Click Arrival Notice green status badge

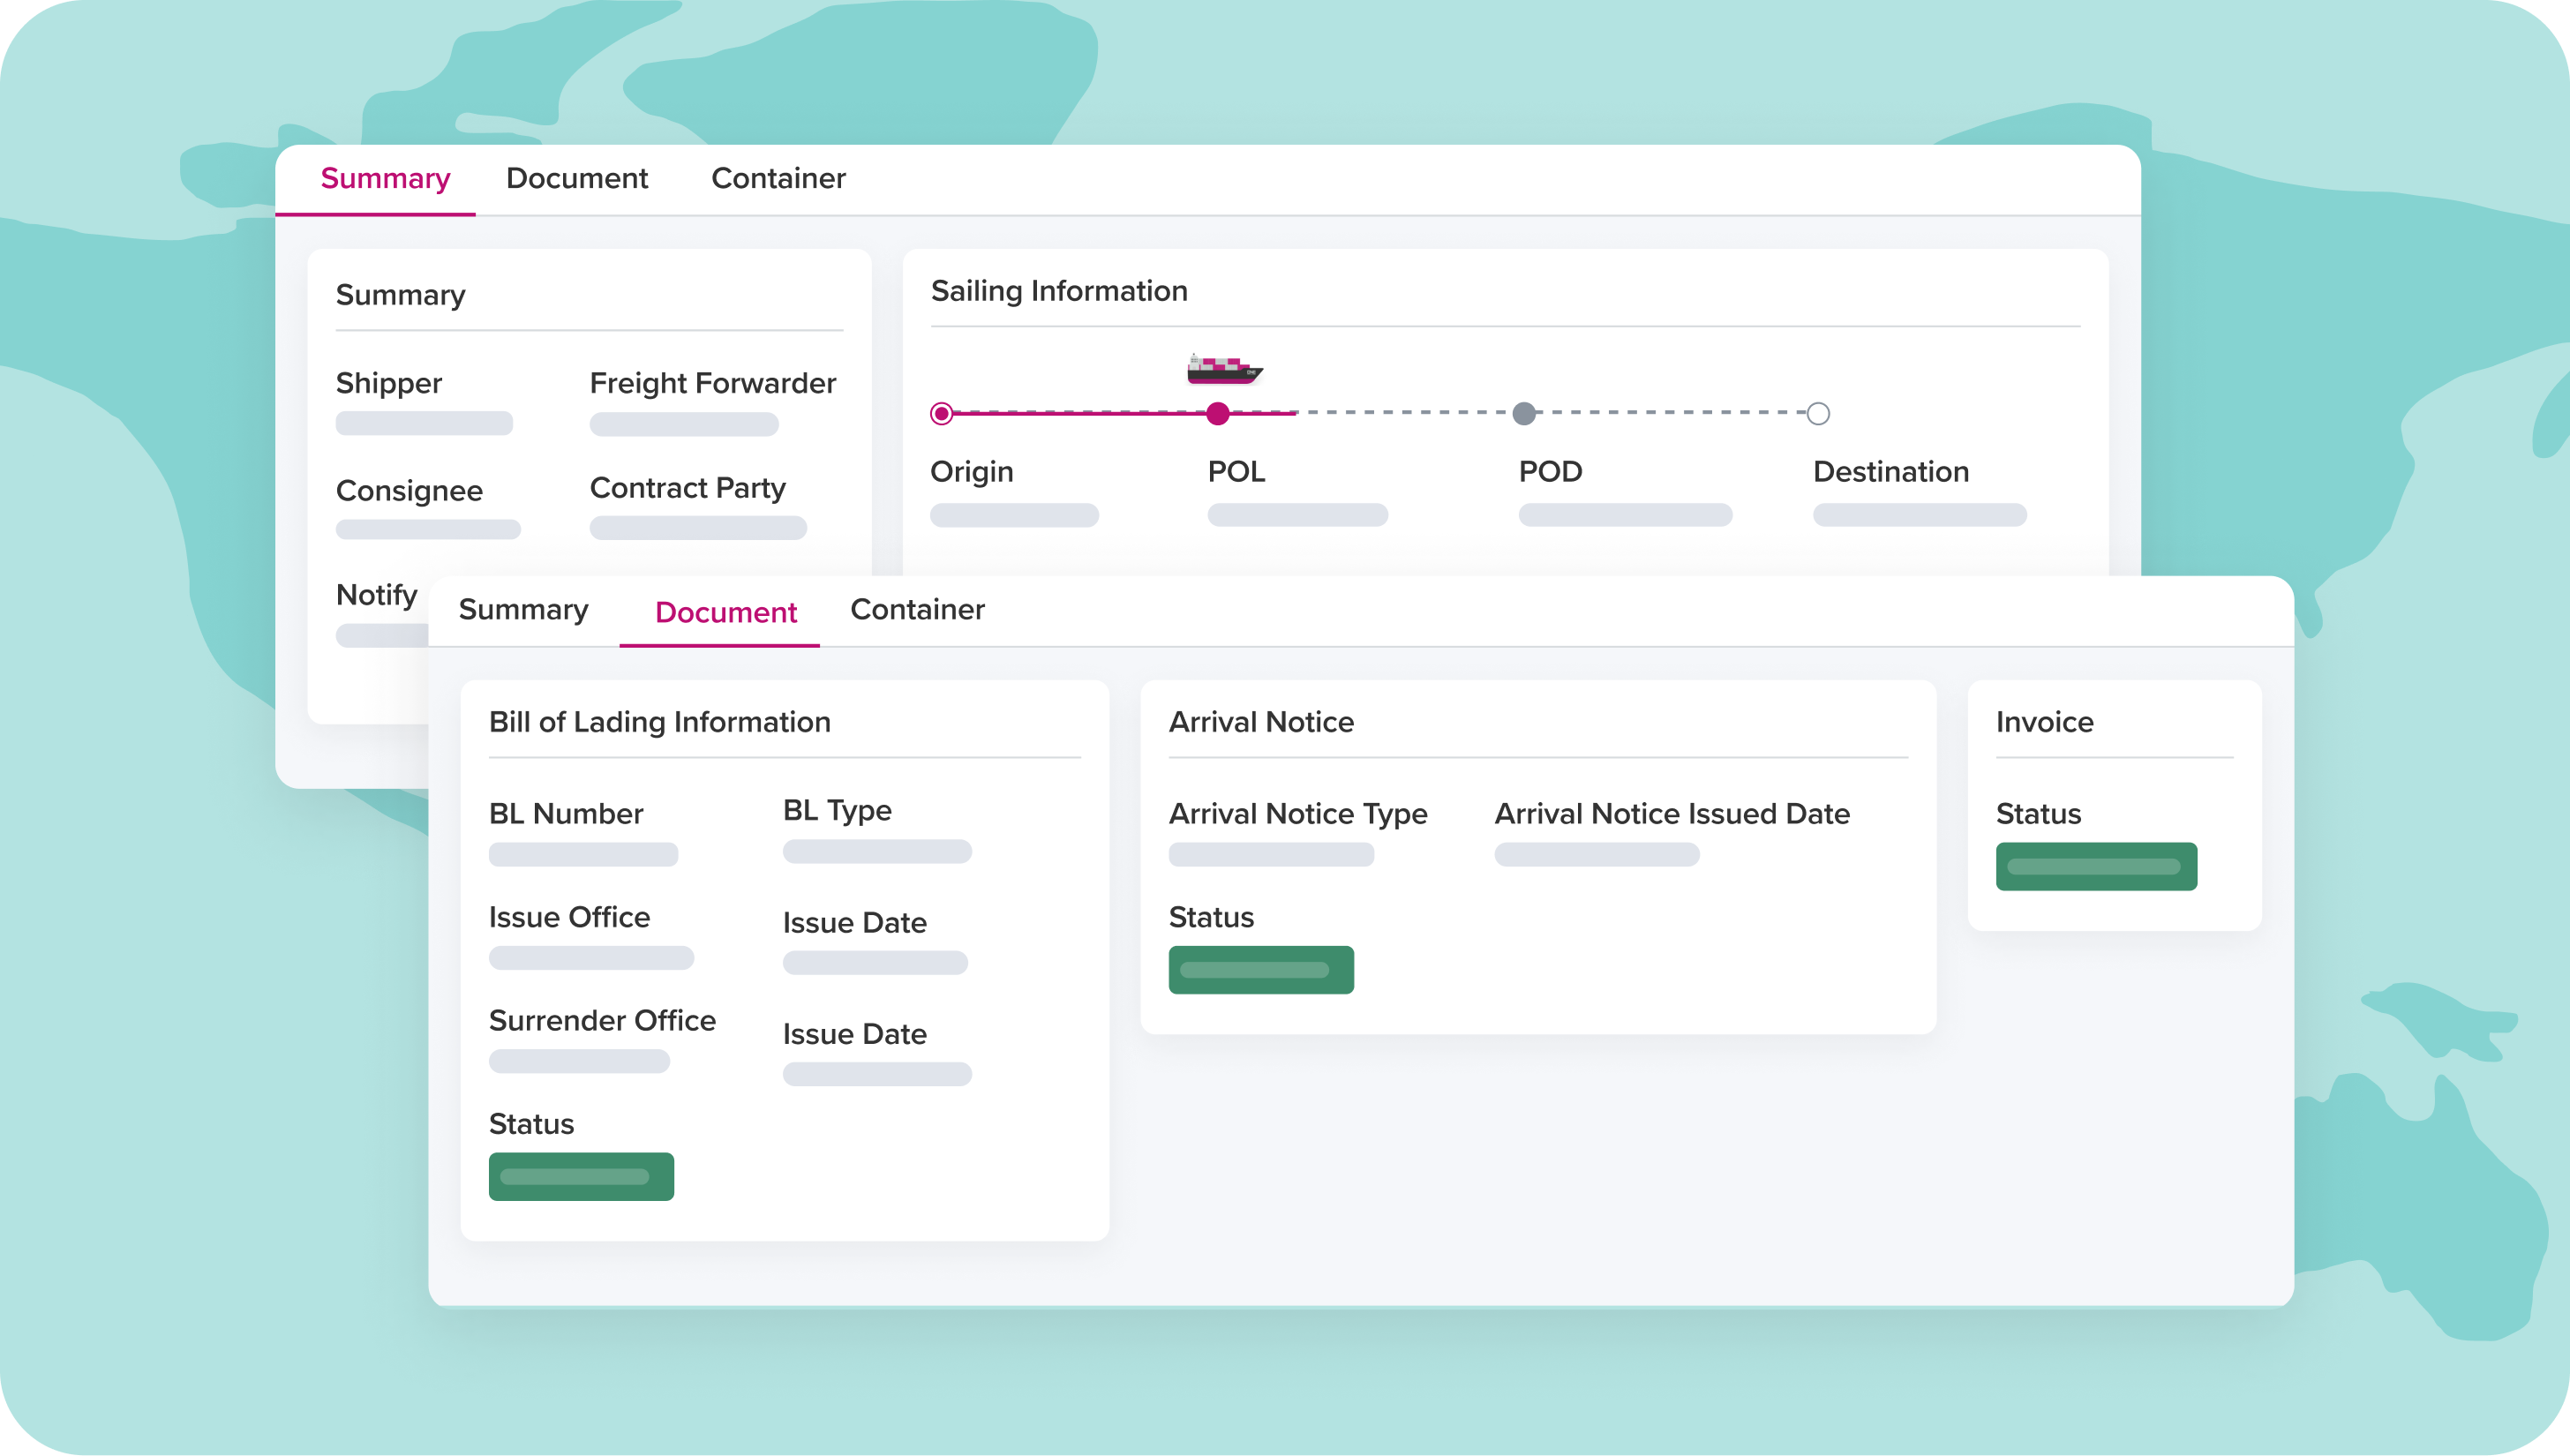(1260, 969)
